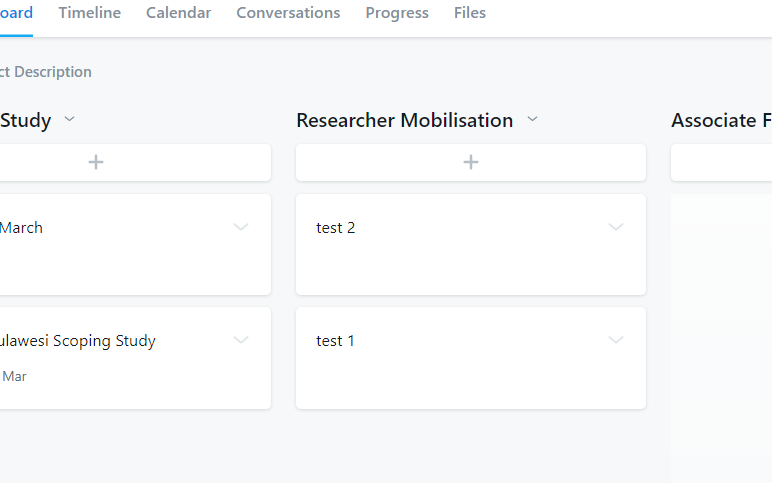Image resolution: width=772 pixels, height=483 pixels.
Task: Open the Conversations tab
Action: [288, 13]
